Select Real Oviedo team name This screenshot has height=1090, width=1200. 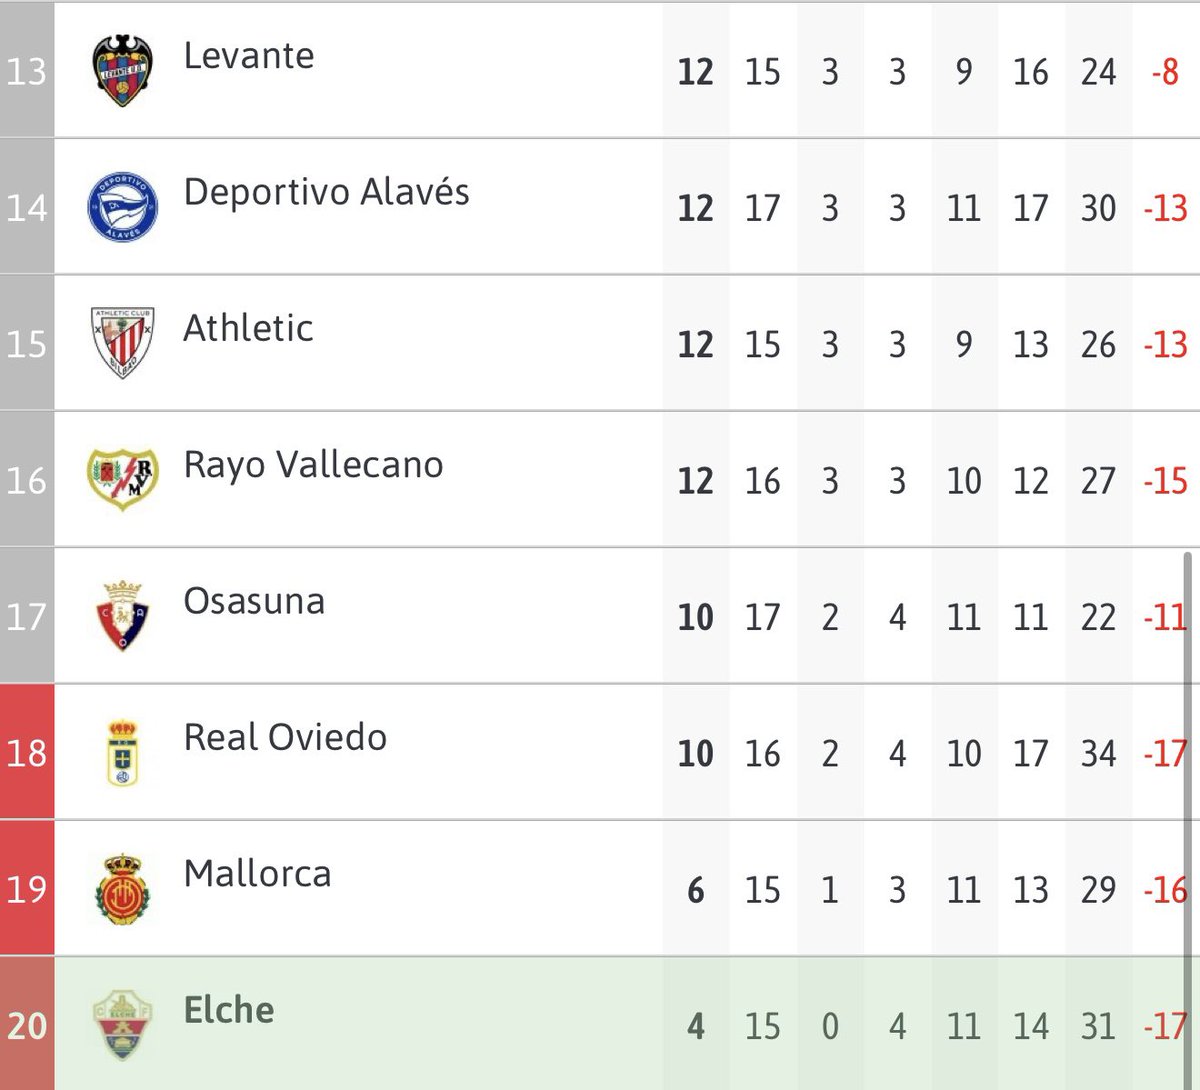point(285,737)
